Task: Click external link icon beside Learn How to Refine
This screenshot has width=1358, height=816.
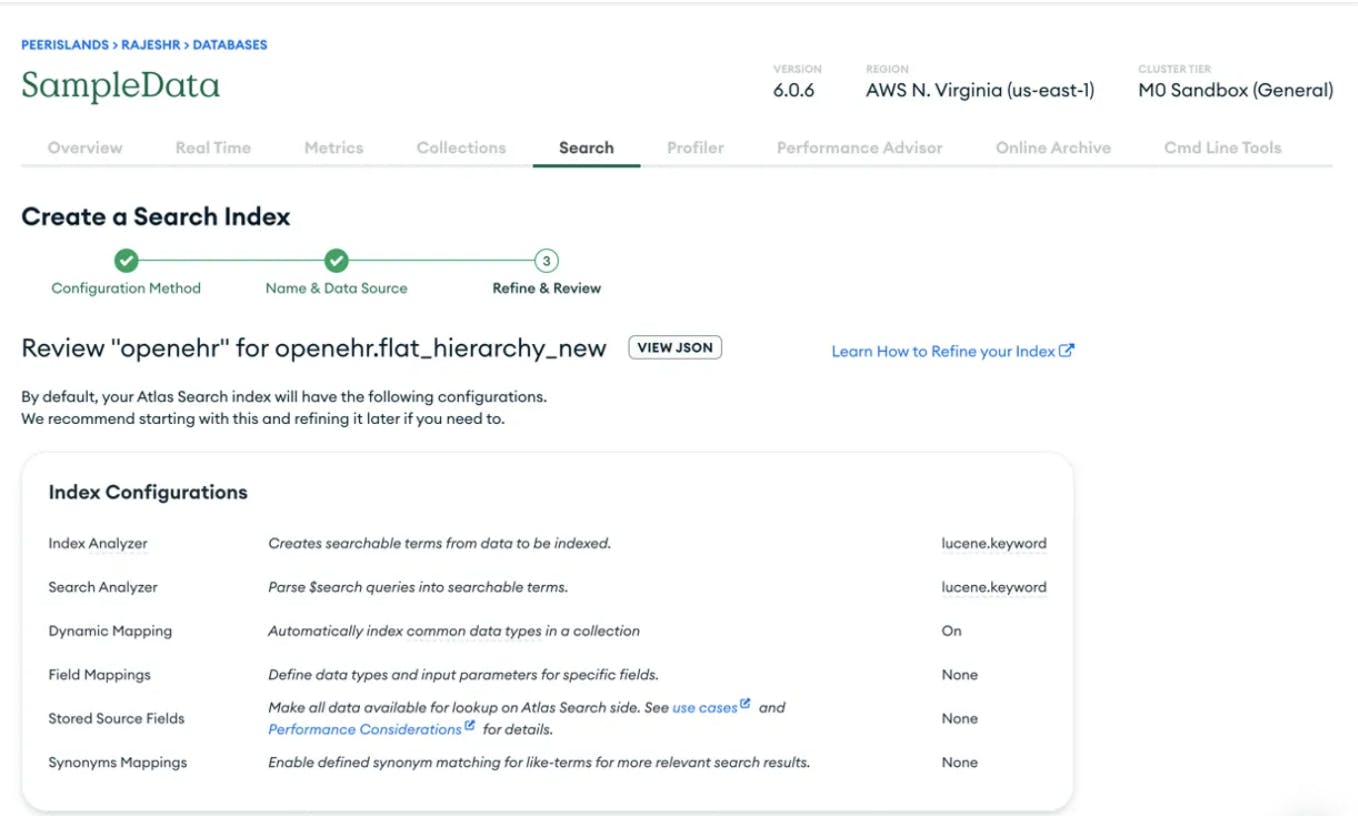Action: (x=1067, y=351)
